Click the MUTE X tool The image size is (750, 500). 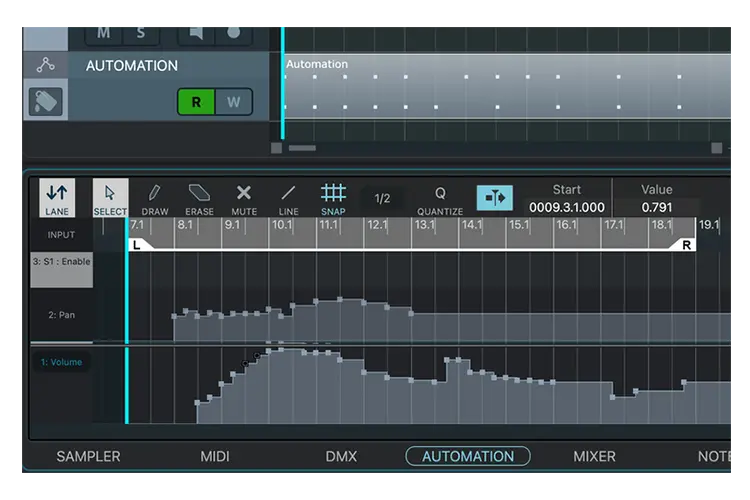(244, 200)
